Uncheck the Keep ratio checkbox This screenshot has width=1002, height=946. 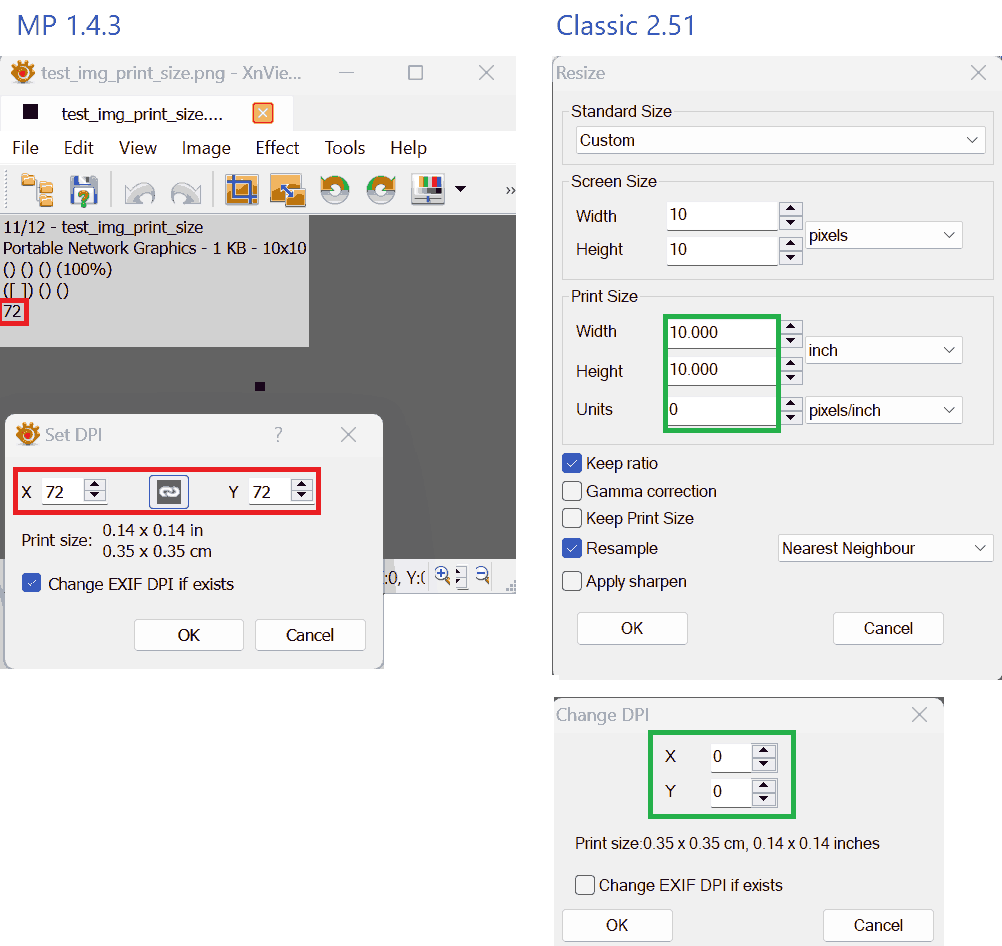(572, 463)
